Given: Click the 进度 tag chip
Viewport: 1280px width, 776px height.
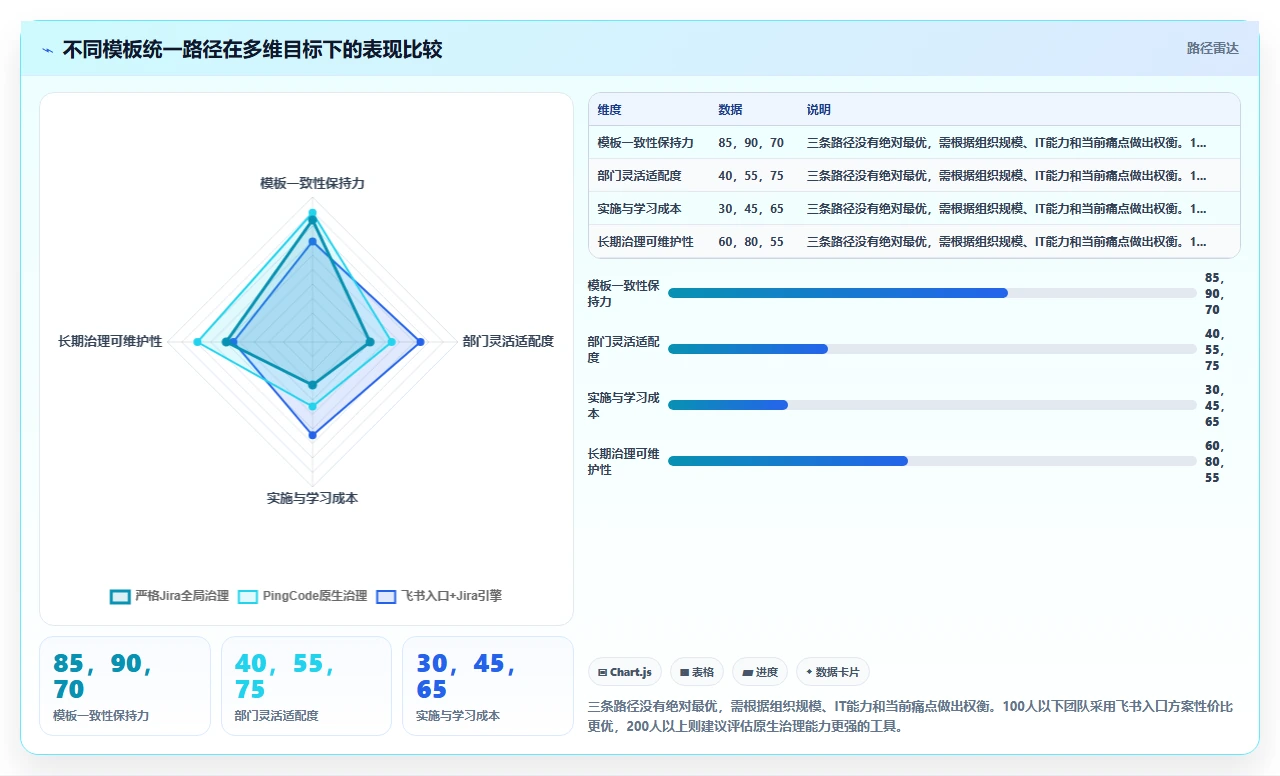Looking at the screenshot, I should point(760,672).
